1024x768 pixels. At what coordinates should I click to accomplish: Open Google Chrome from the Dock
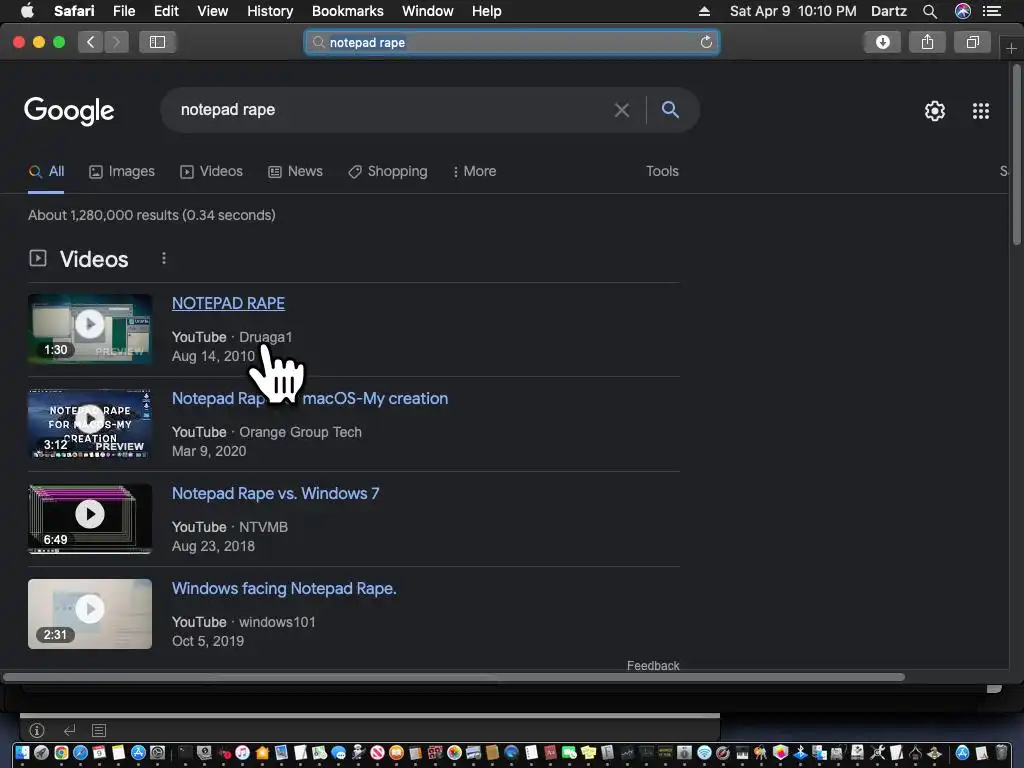61,753
